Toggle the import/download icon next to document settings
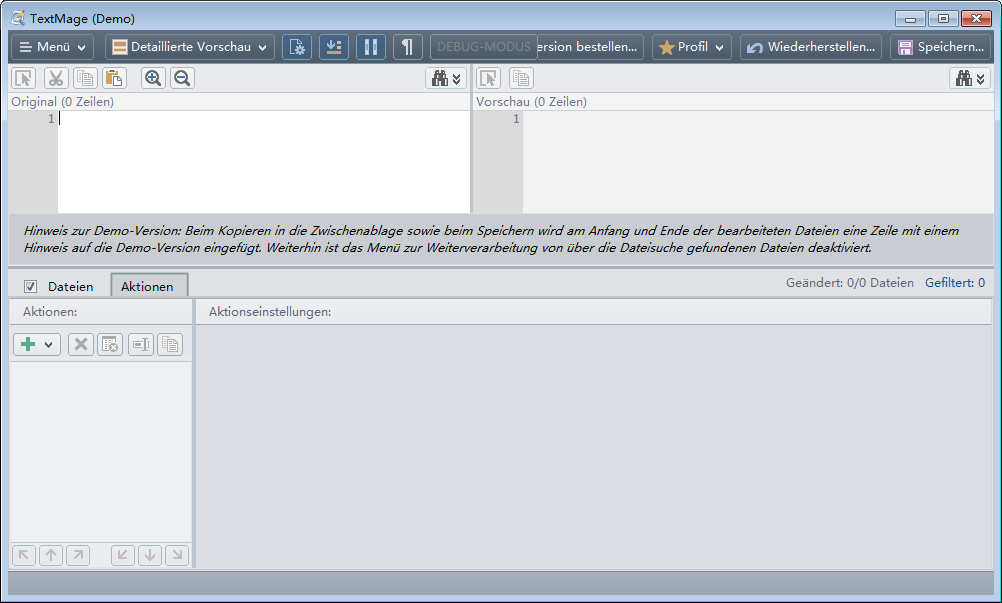 (334, 46)
